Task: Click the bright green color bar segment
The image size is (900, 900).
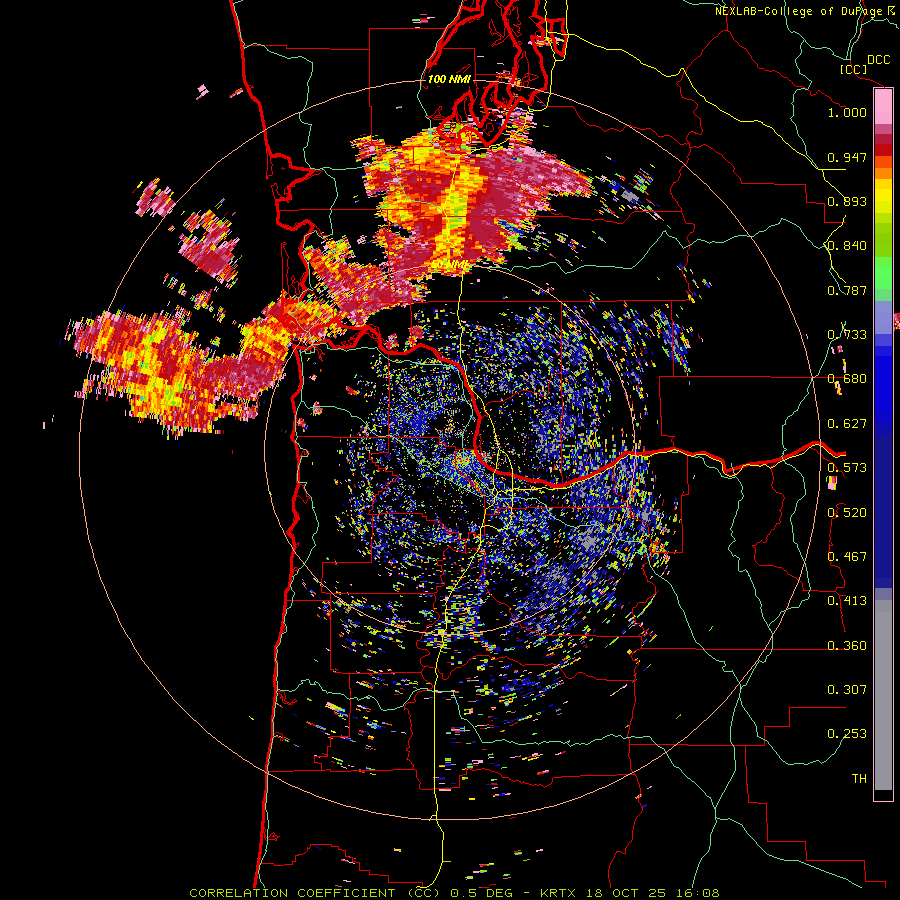Action: point(883,273)
